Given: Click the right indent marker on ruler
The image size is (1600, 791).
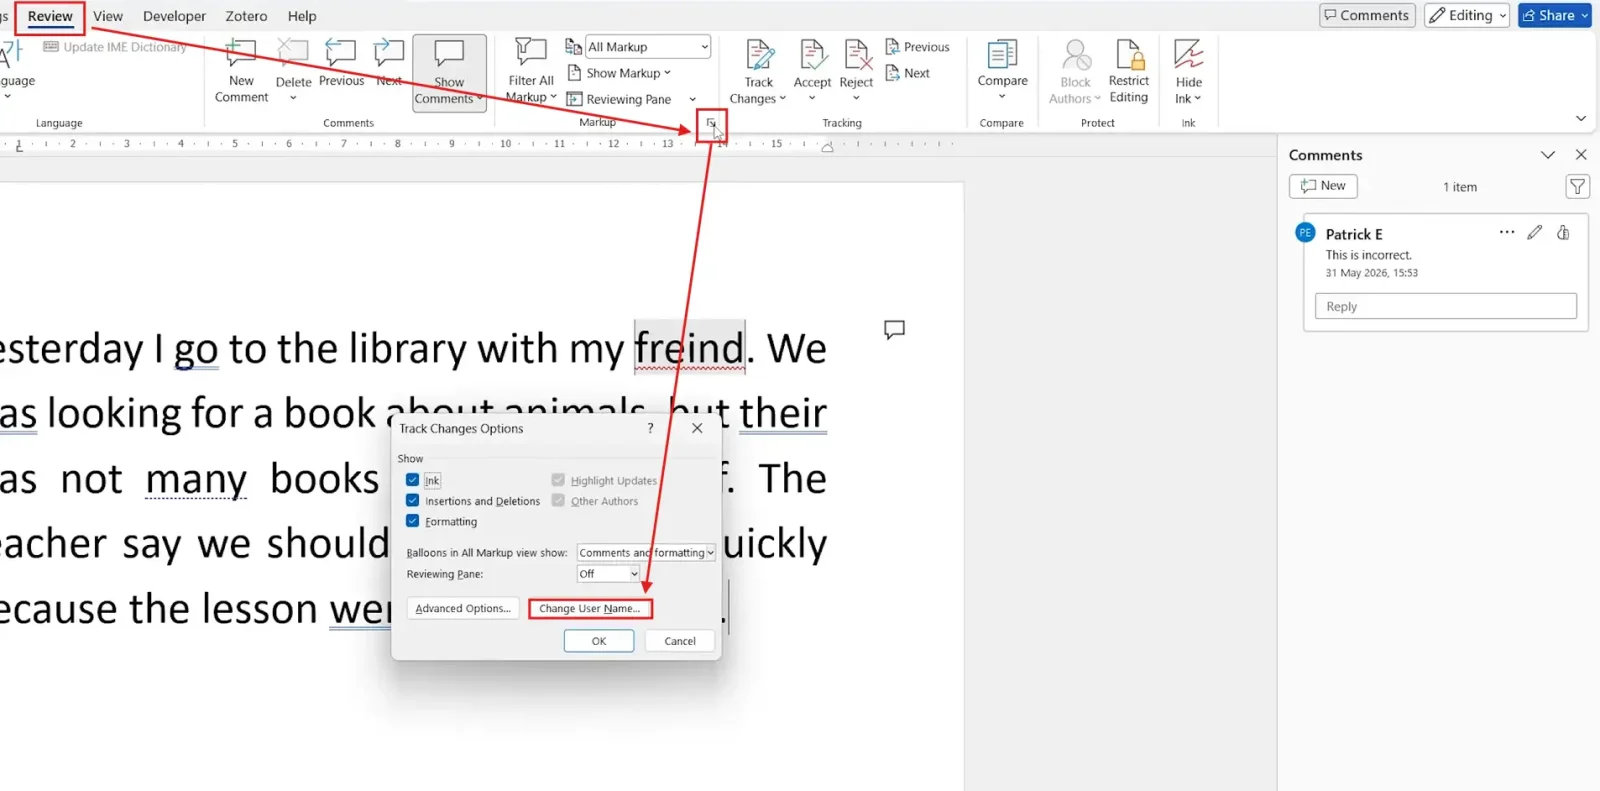Looking at the screenshot, I should [827, 147].
